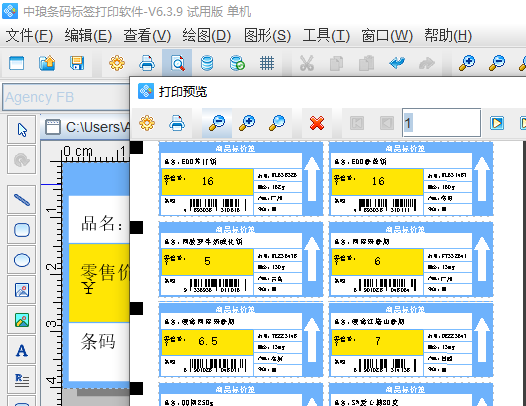Select the green landscape image tool
The height and width of the screenshot is (406, 526).
pos(22,320)
